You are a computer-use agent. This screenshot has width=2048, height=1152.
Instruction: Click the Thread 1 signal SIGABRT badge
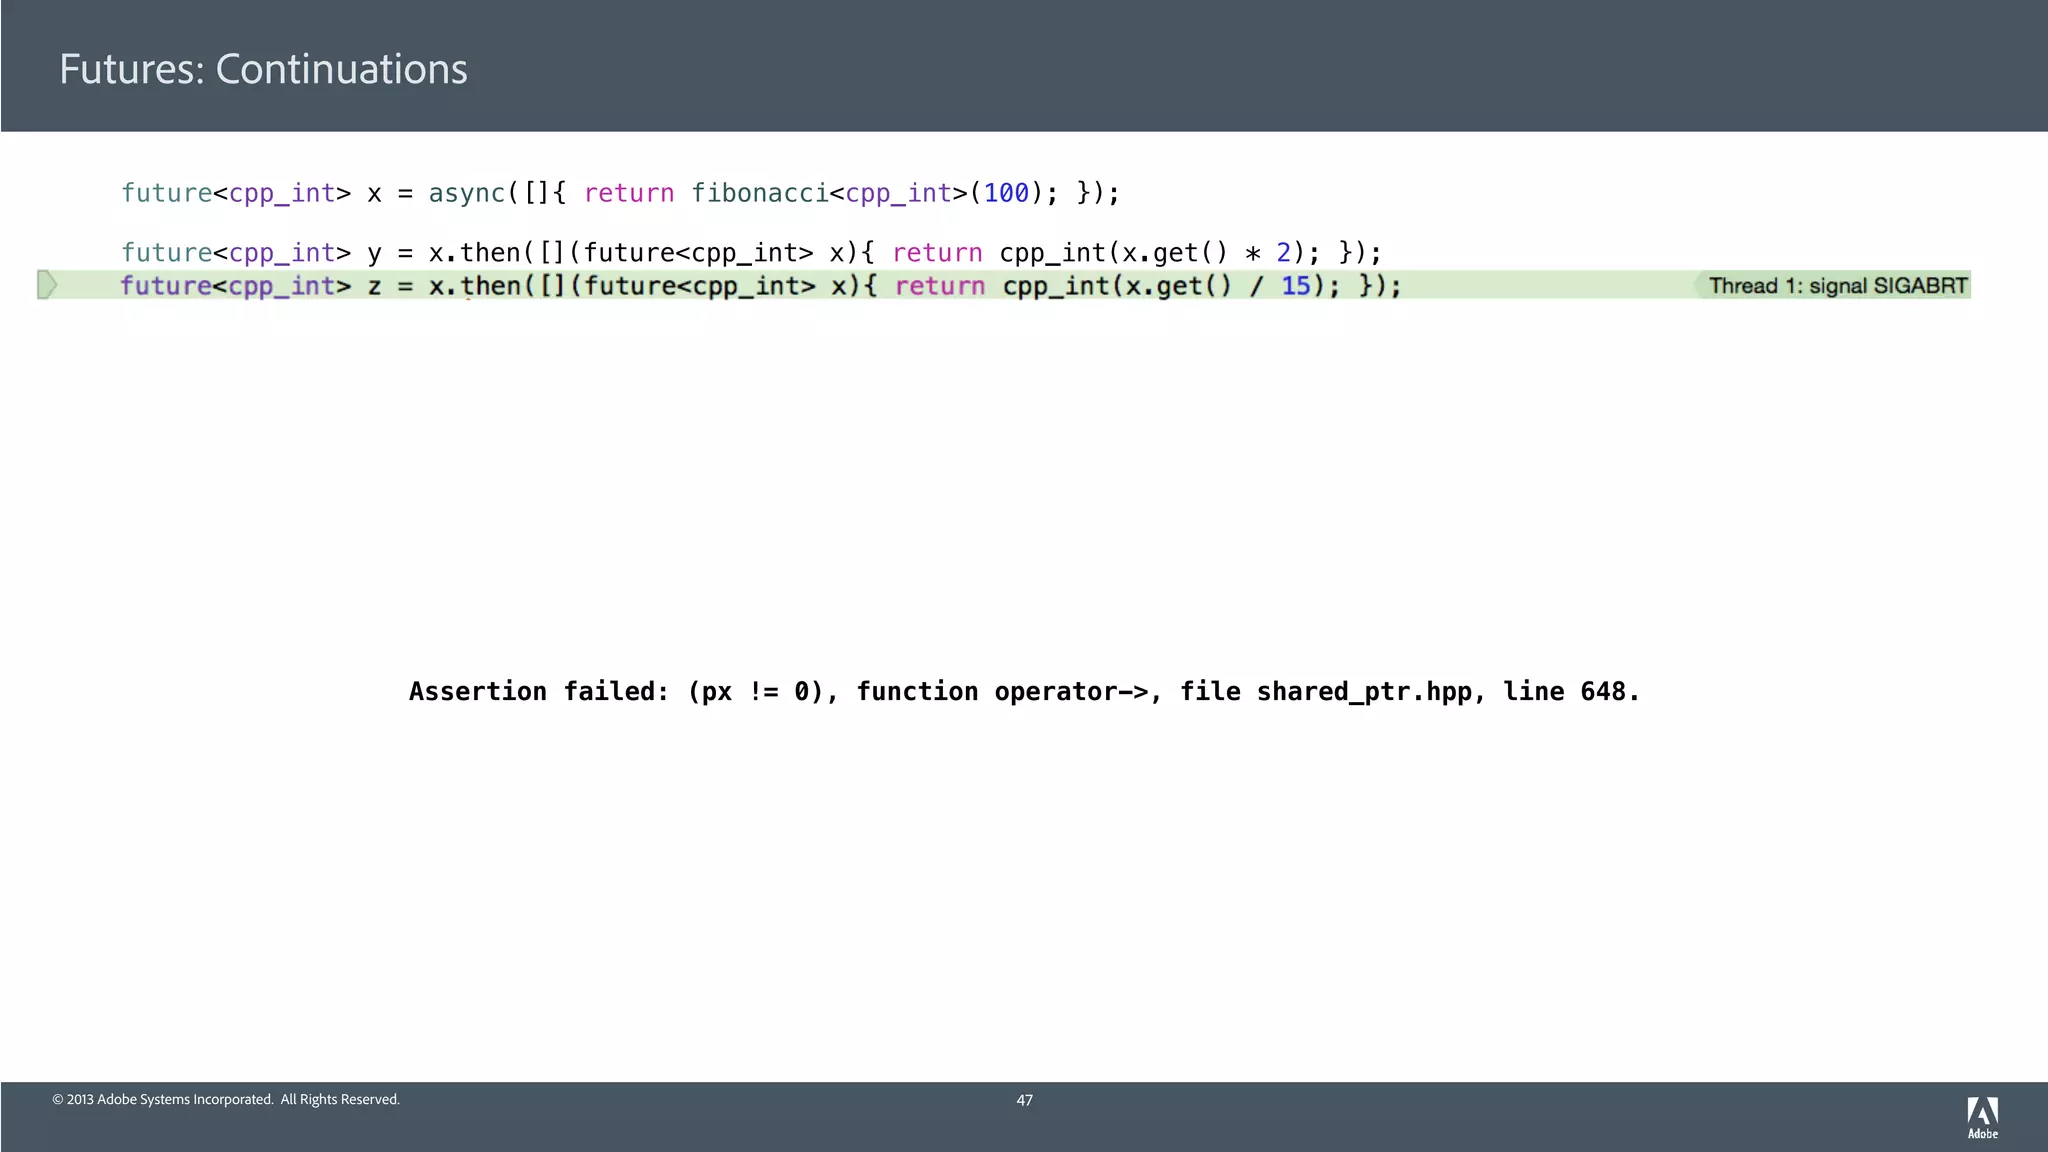(1837, 286)
